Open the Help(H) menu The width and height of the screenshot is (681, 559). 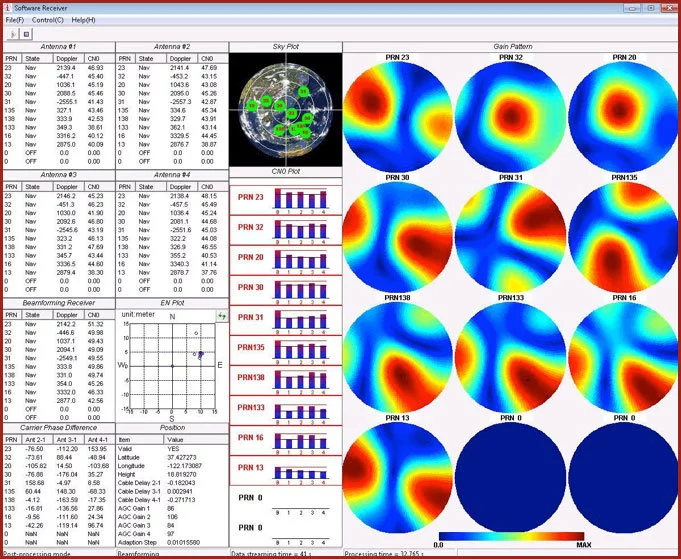click(x=83, y=20)
